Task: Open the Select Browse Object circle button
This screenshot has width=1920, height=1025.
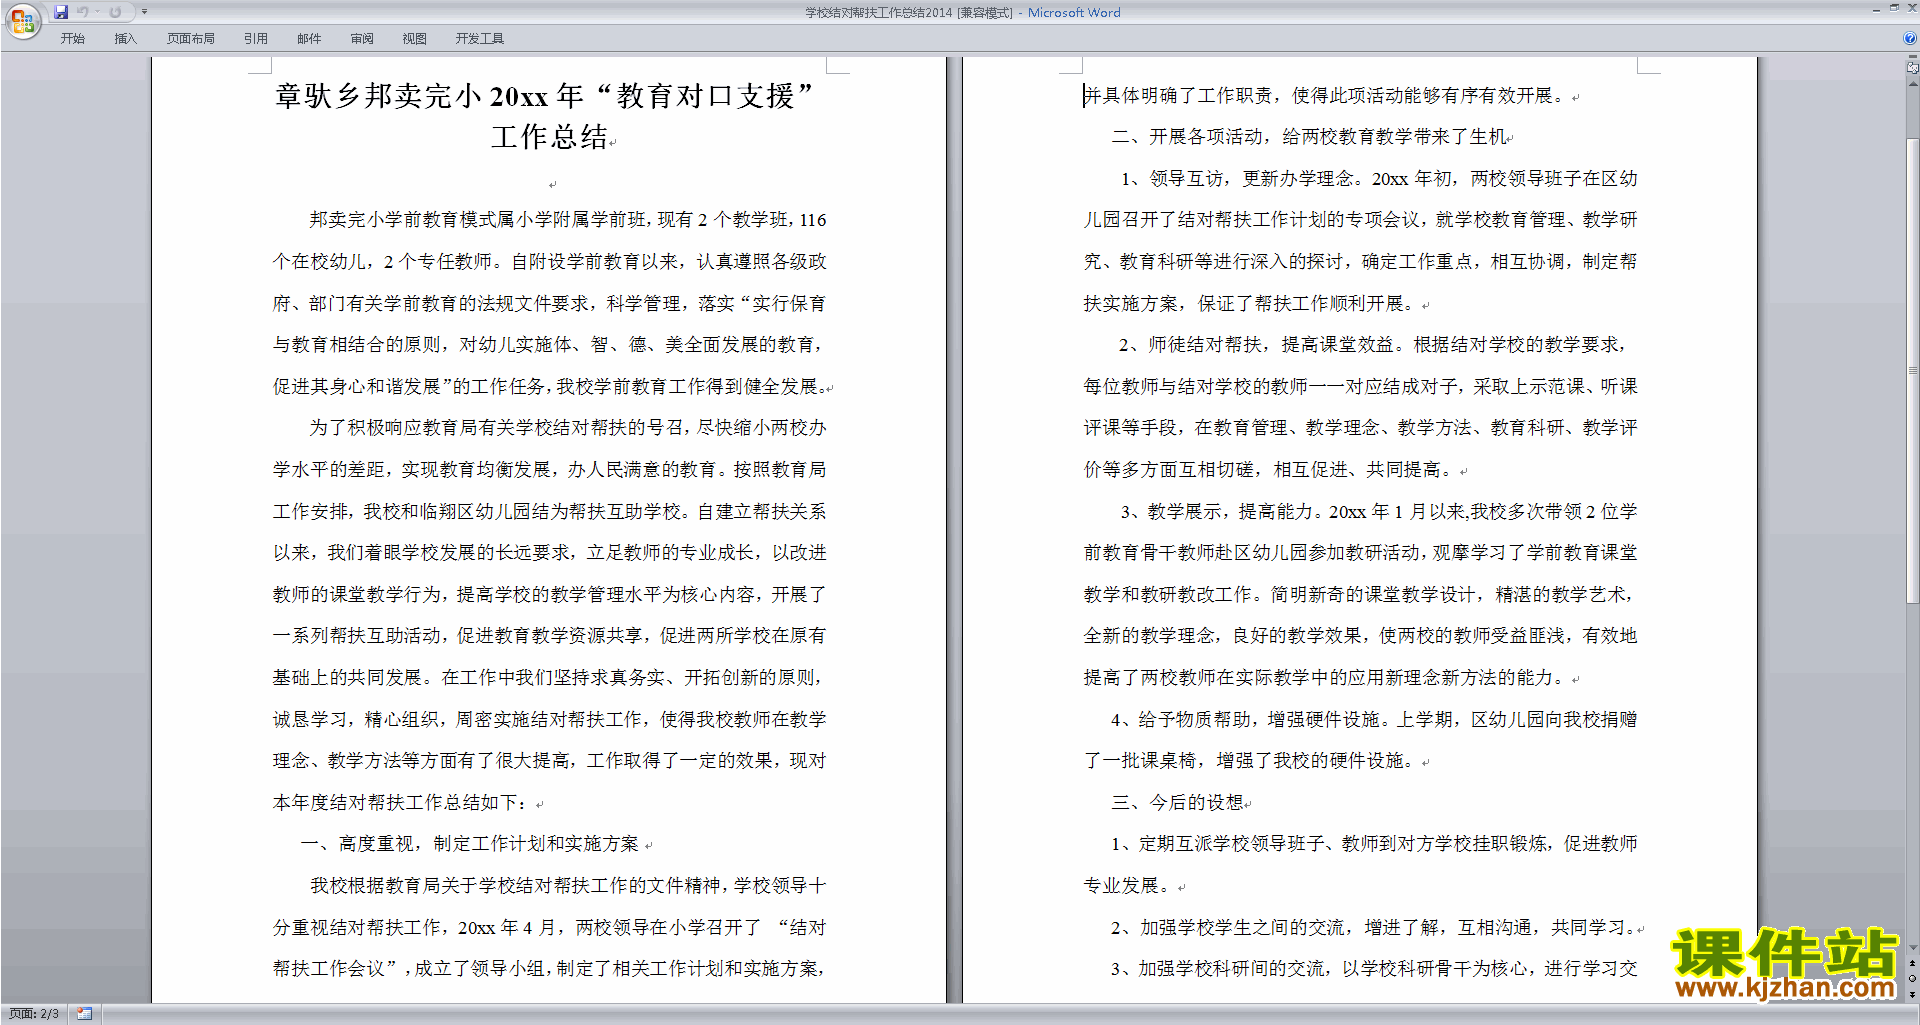Action: (1913, 979)
